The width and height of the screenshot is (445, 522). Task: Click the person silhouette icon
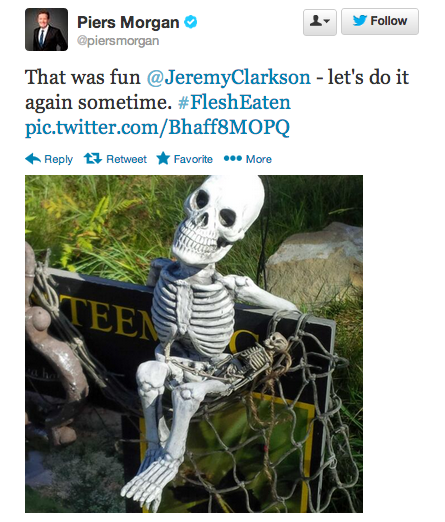316,21
